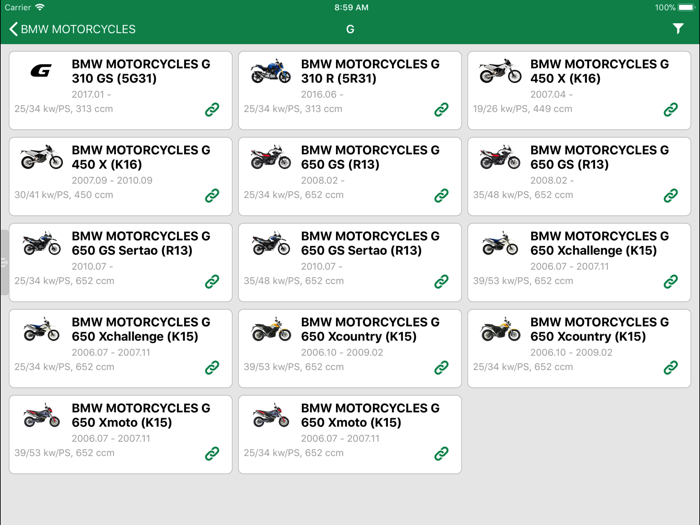Image resolution: width=700 pixels, height=525 pixels.
Task: Tap link icon on 19/26 kw G 450 X card
Action: coord(671,109)
